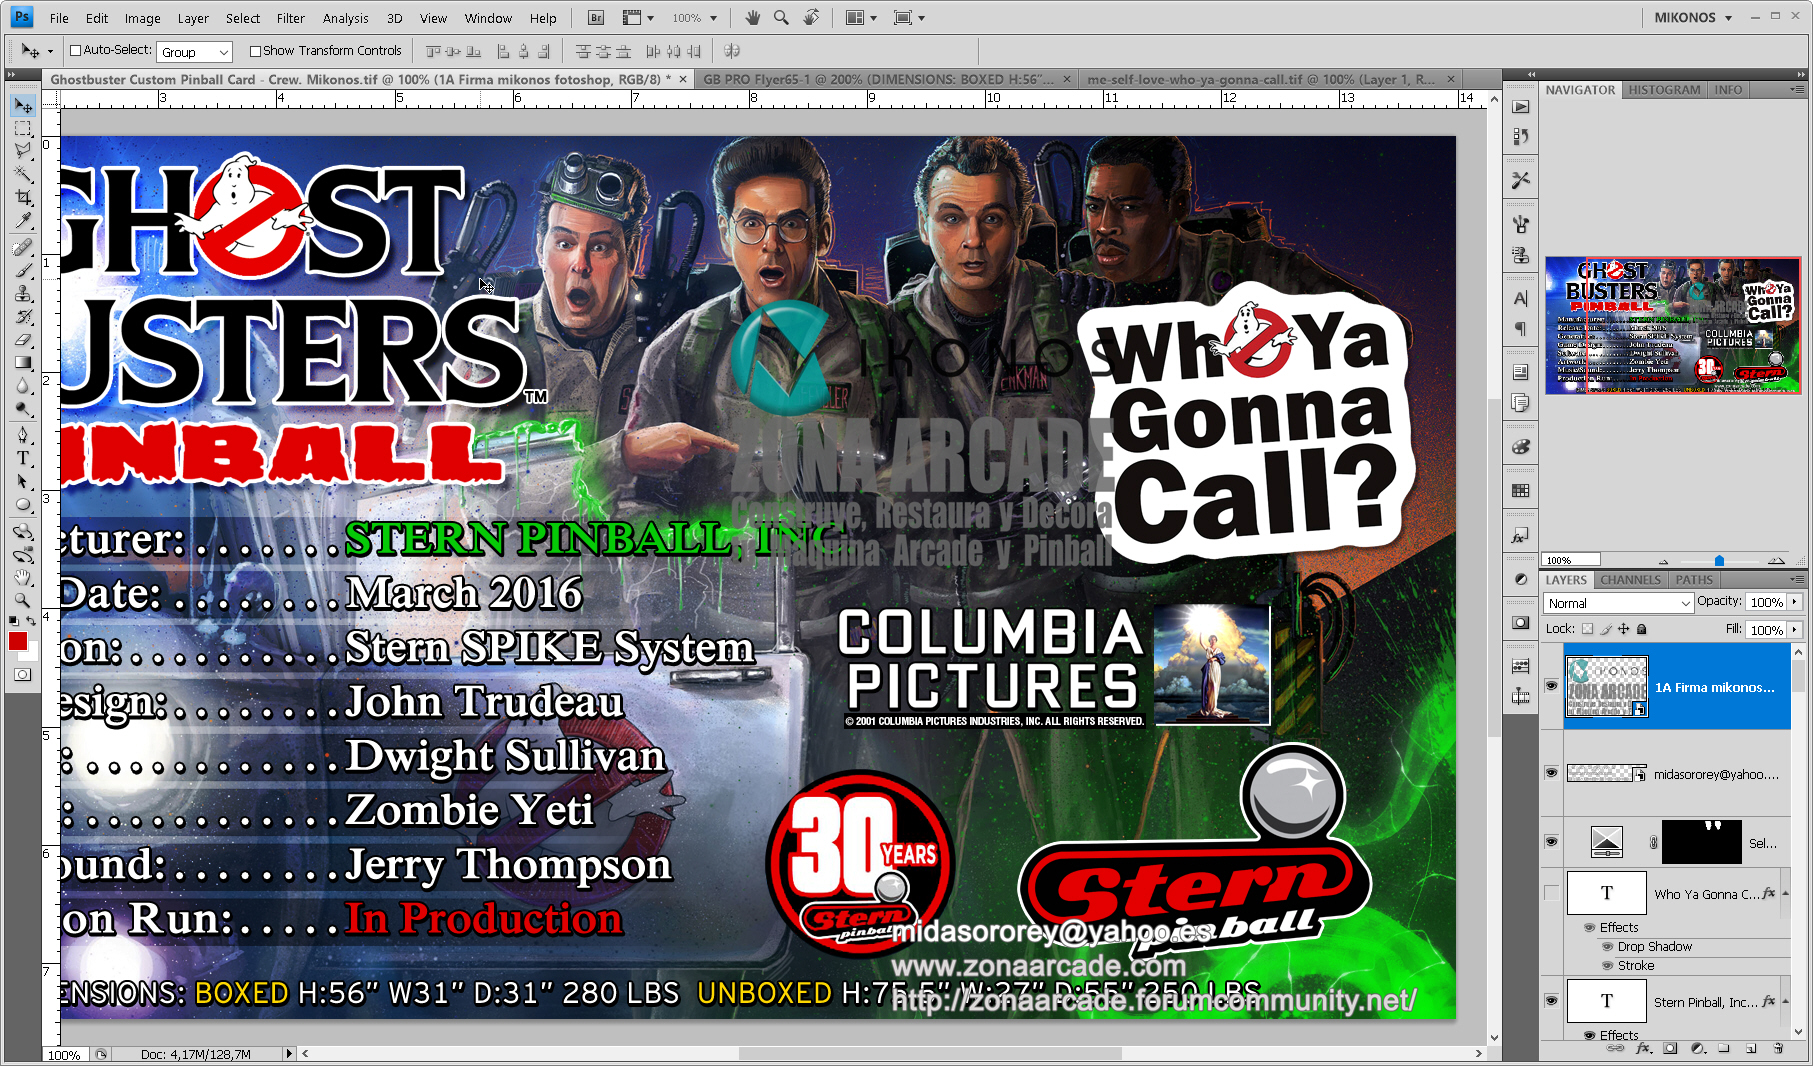Collapse effects of Stern Pinball, Inc layer
Image resolution: width=1813 pixels, height=1066 pixels.
1786,1001
